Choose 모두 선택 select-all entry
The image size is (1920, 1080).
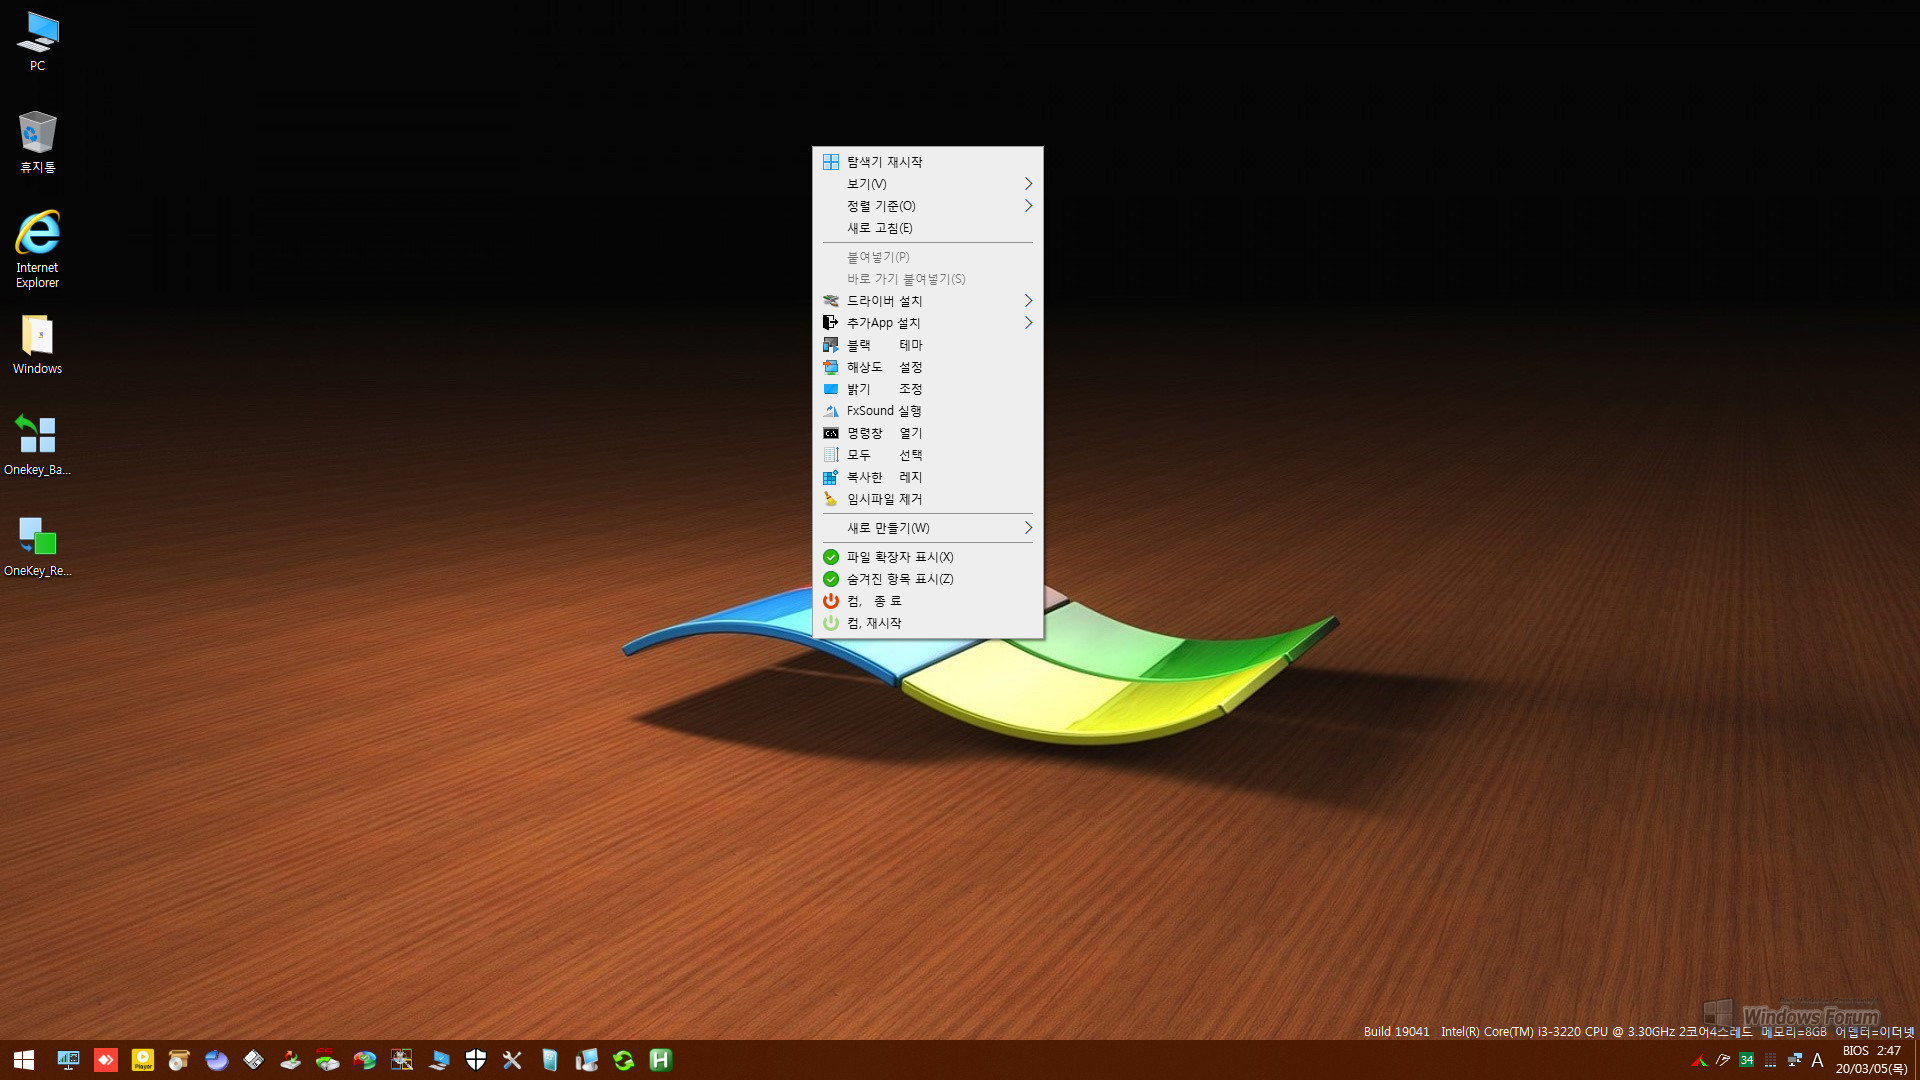pyautogui.click(x=927, y=455)
